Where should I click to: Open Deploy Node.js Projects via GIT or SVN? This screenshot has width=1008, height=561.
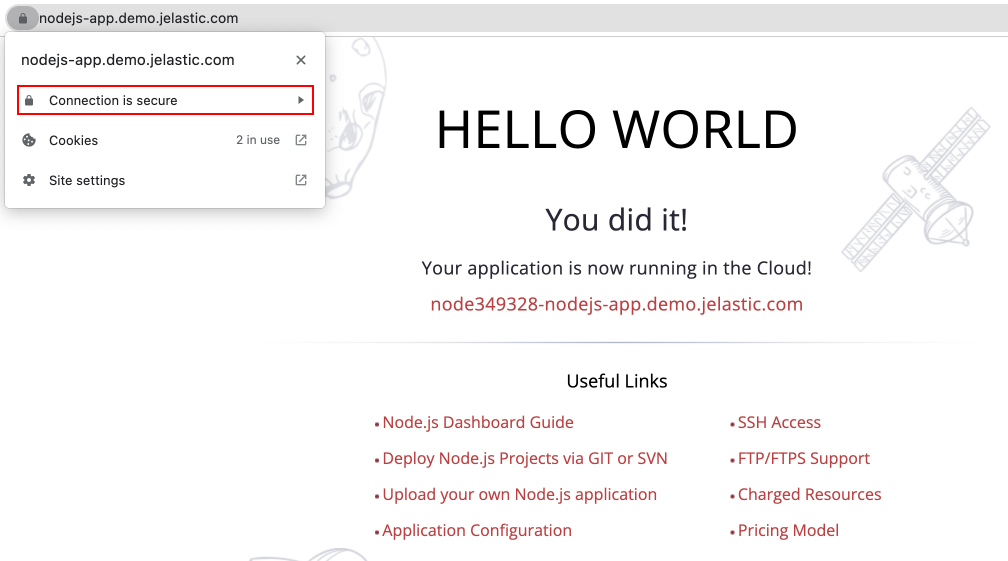[x=525, y=458]
